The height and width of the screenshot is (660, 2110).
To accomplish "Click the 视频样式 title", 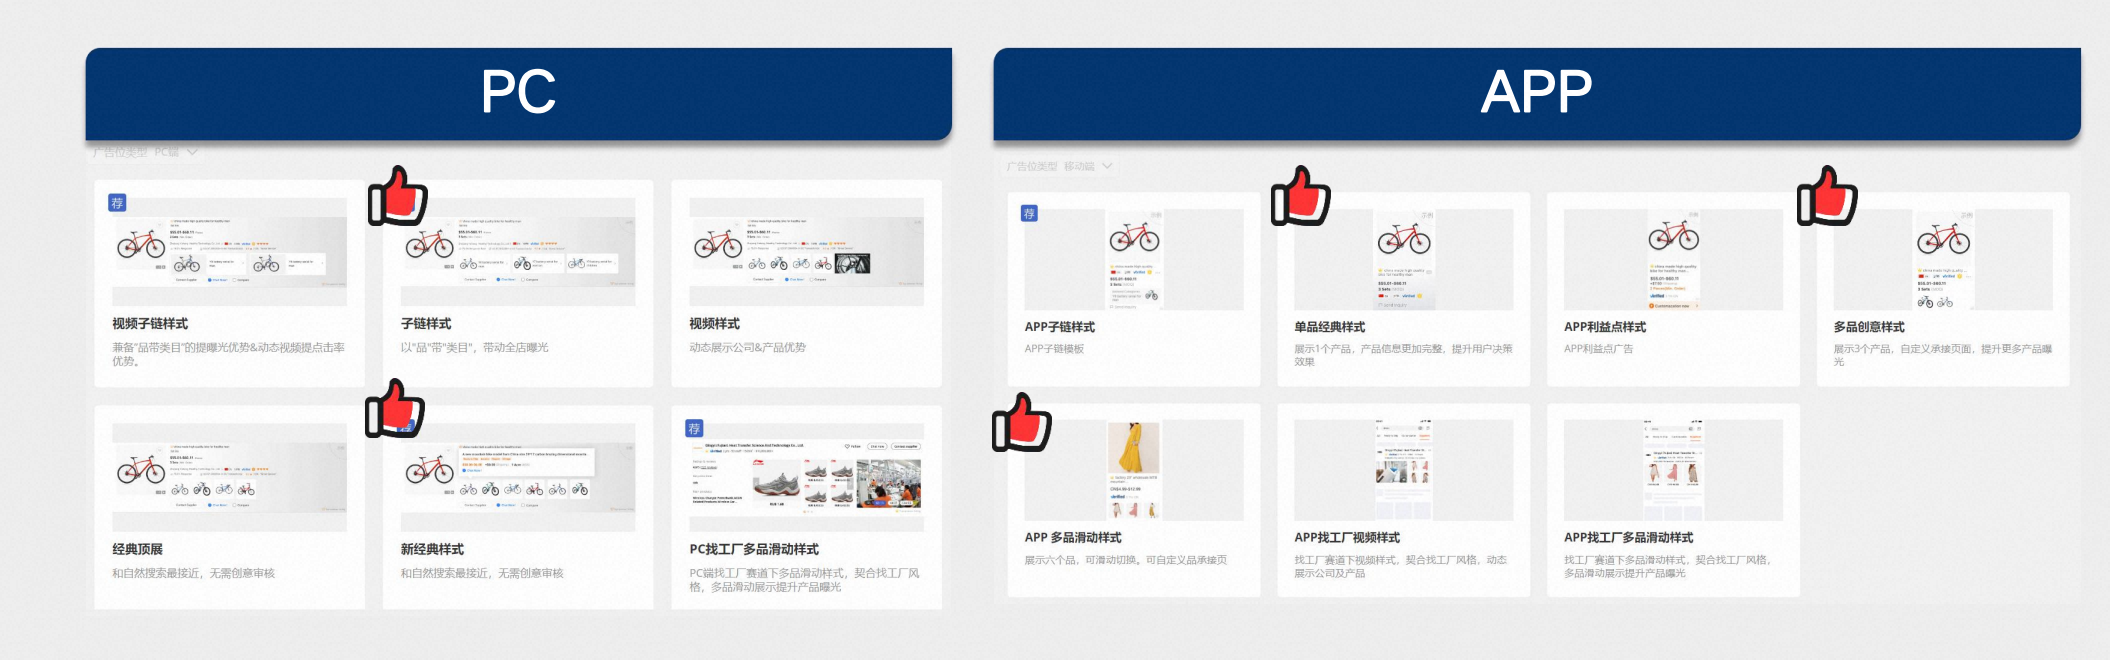I will tap(714, 324).
